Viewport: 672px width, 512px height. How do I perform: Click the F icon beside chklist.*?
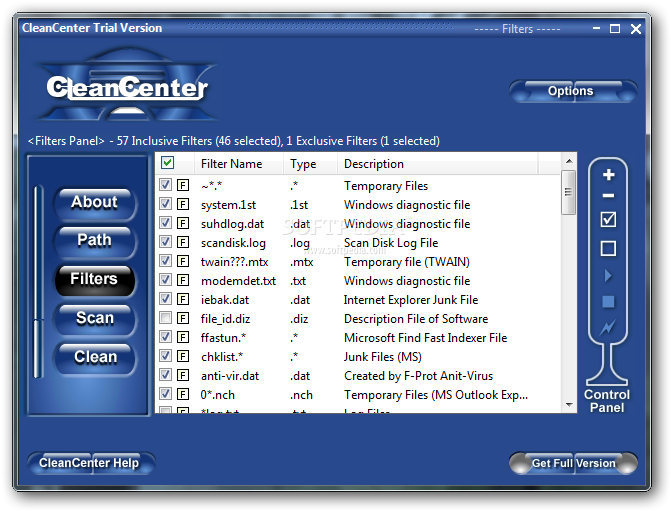point(183,356)
